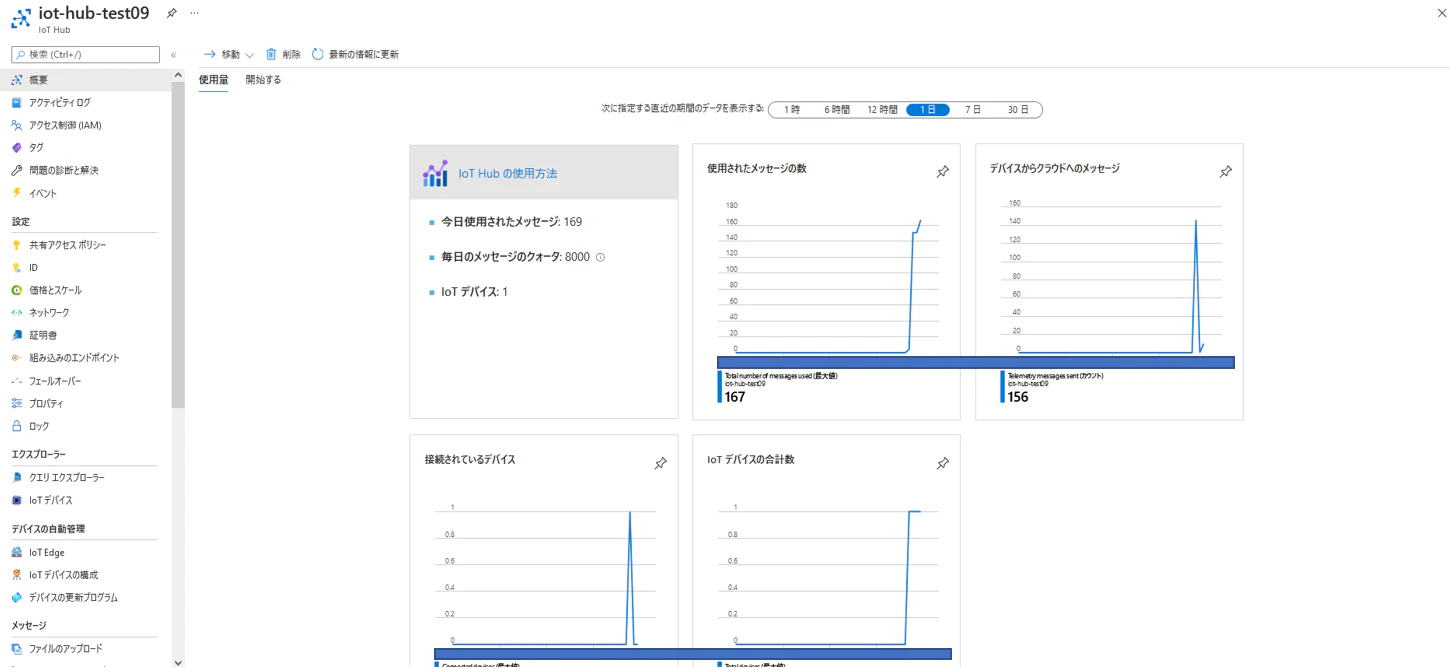1450x668 pixels.
Task: Pin the iot-hub-test09 resource to the dashboard
Action: point(171,13)
